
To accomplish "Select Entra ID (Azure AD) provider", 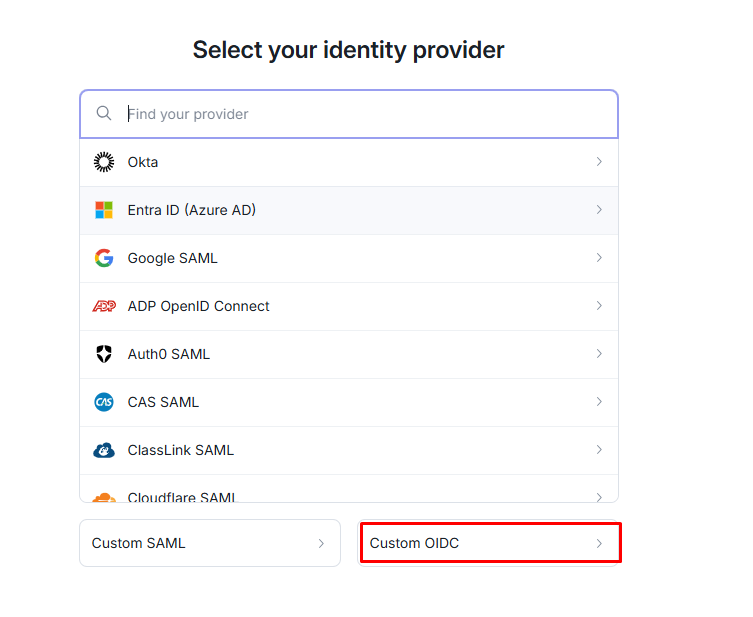I will [x=192, y=210].
